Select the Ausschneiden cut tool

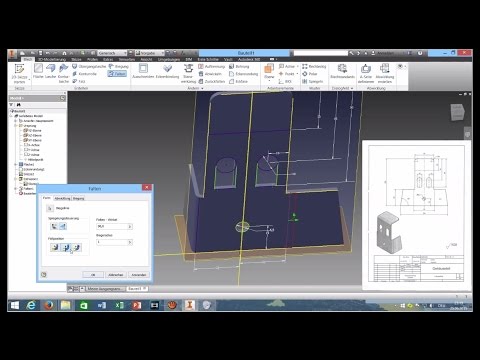point(143,71)
